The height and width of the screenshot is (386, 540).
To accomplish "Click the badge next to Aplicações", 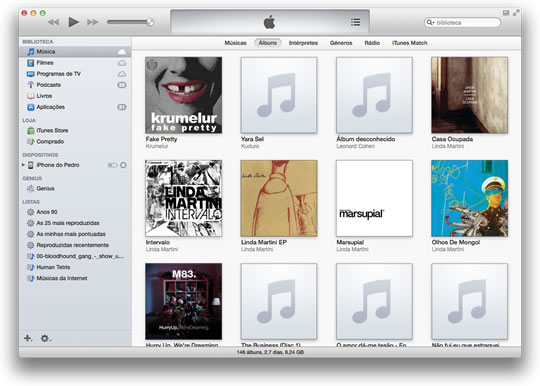I will pyautogui.click(x=122, y=107).
